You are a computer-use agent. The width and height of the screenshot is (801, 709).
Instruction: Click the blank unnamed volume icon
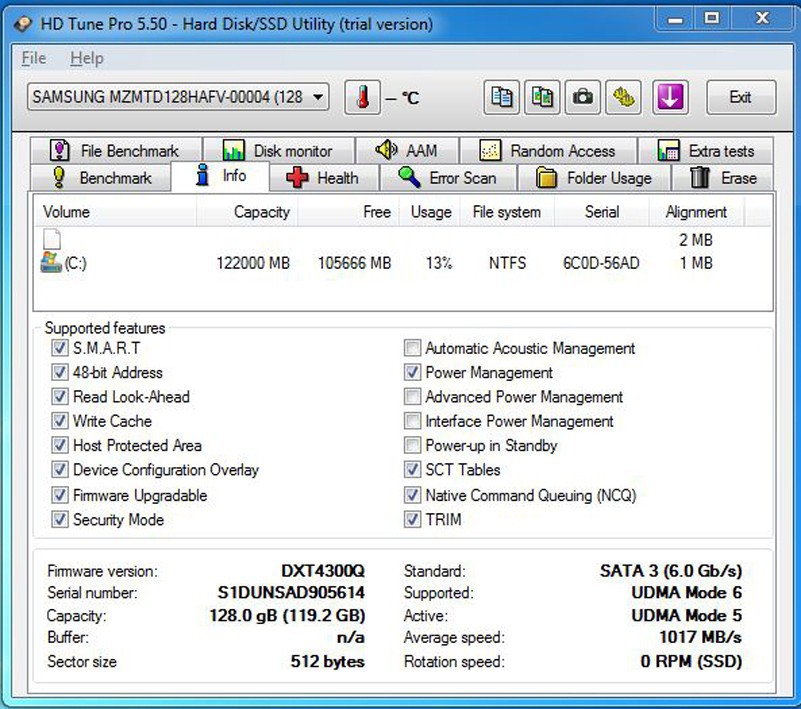click(52, 239)
